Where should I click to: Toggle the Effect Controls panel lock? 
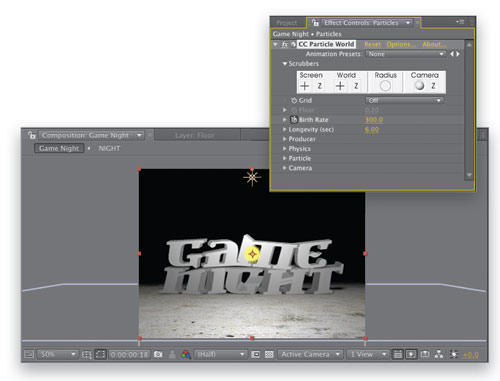pos(315,23)
